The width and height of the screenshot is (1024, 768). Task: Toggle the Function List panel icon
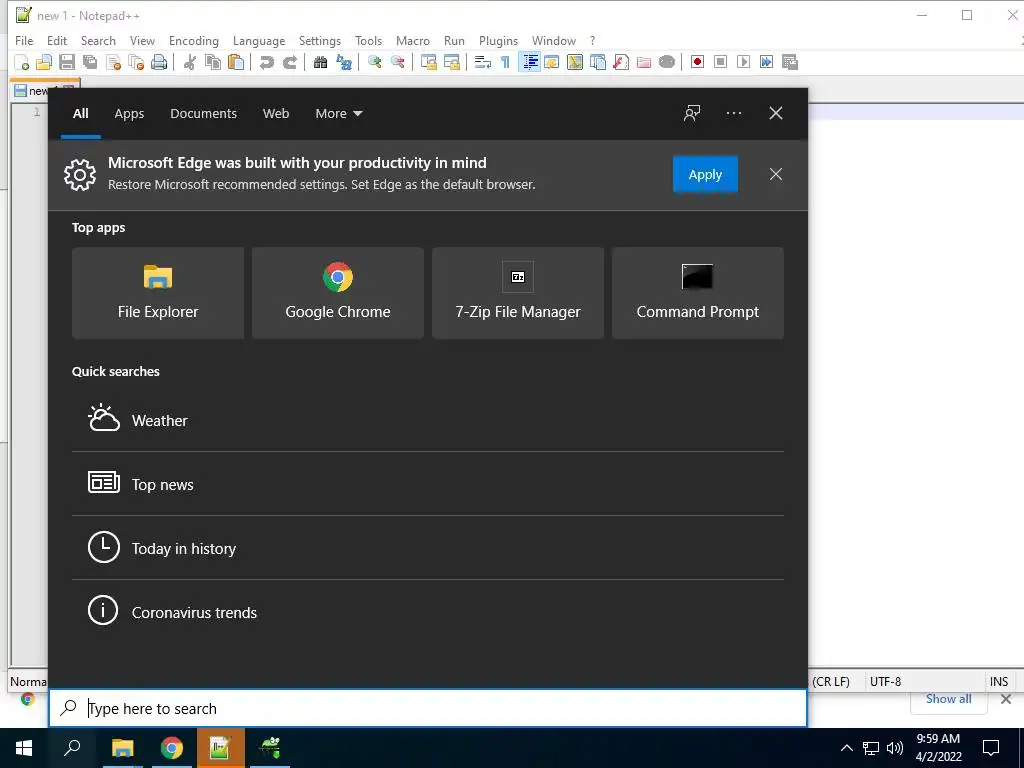(621, 62)
